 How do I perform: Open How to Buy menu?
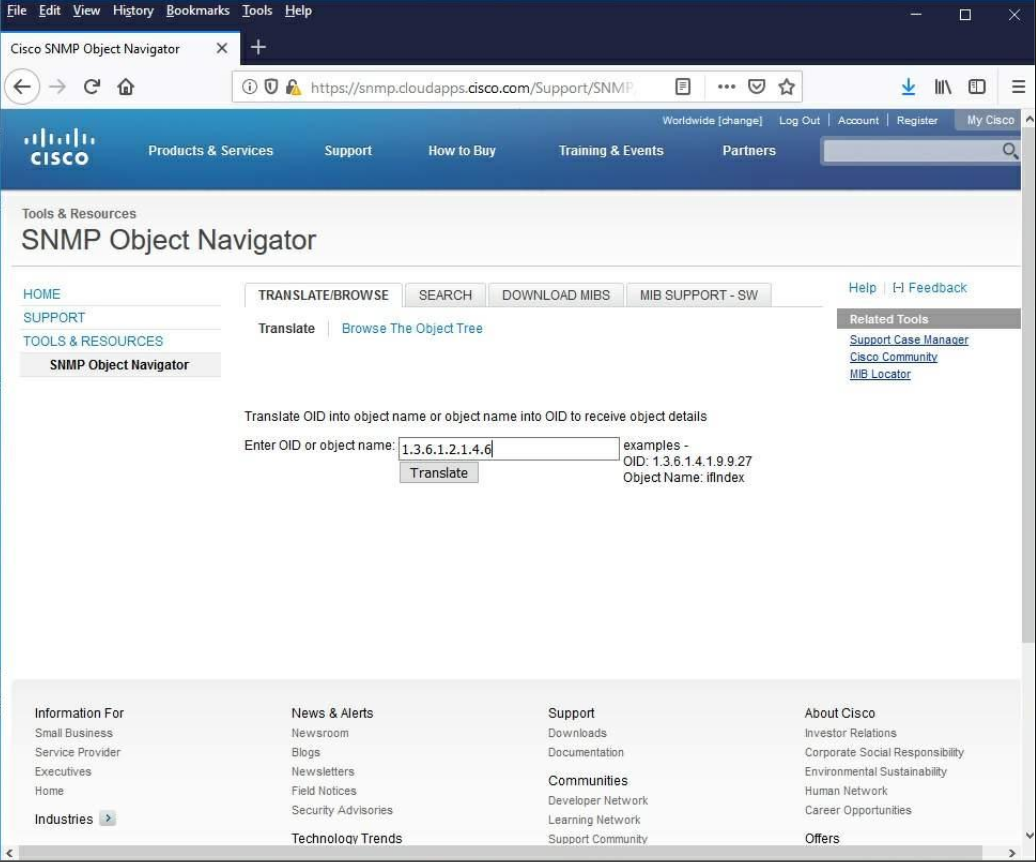pos(462,151)
